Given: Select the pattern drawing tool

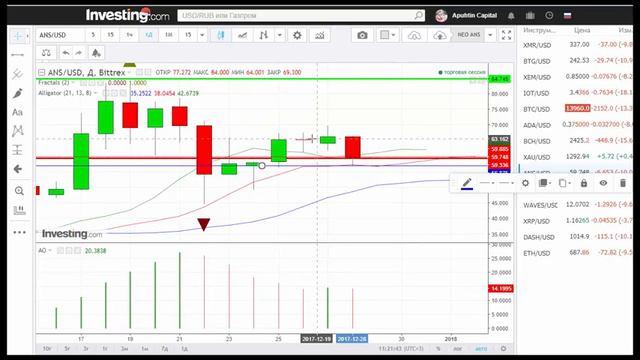Looking at the screenshot, I should click(x=18, y=131).
